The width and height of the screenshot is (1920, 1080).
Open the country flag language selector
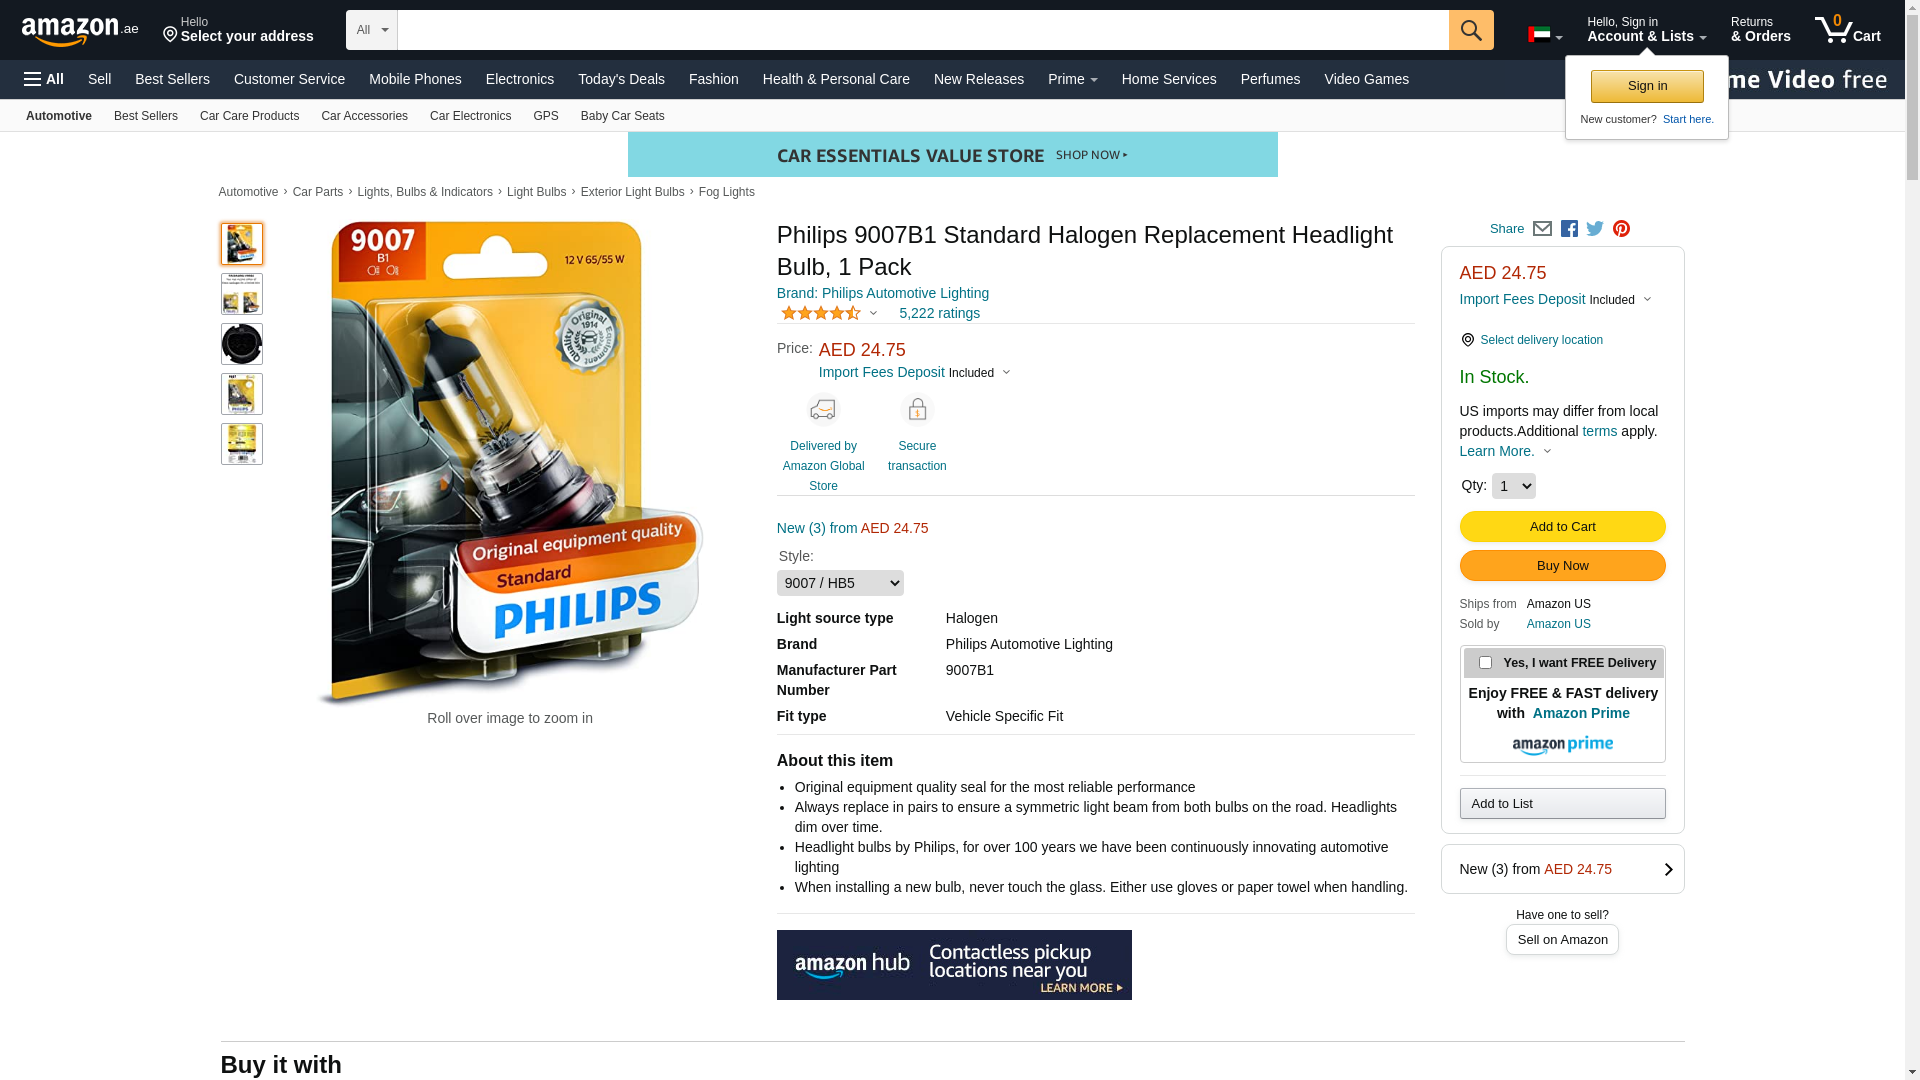(1545, 35)
